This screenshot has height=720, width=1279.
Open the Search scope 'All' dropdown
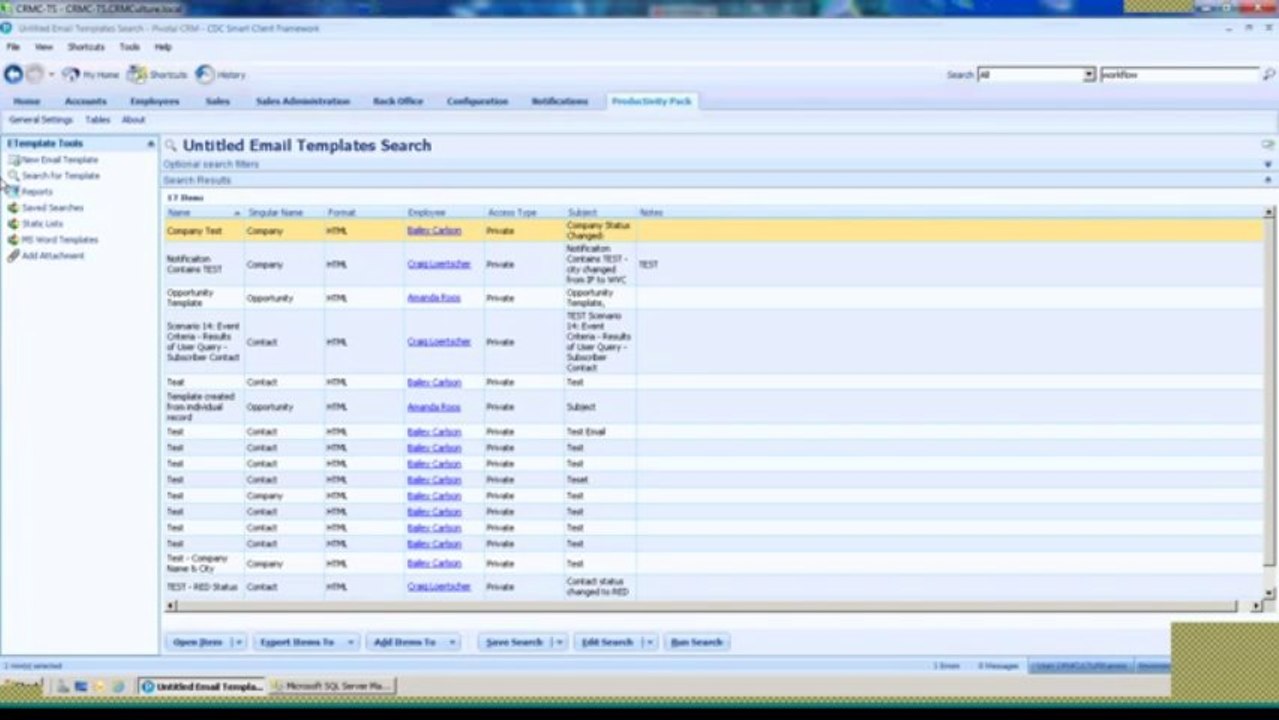tap(1090, 75)
